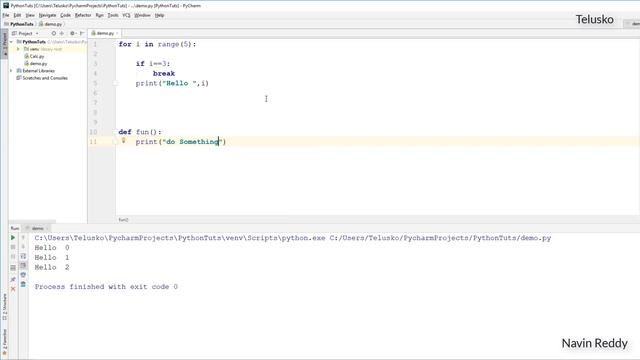Click "Hello 2" in console output
Viewport: 640px width, 360px height.
pos(52,267)
